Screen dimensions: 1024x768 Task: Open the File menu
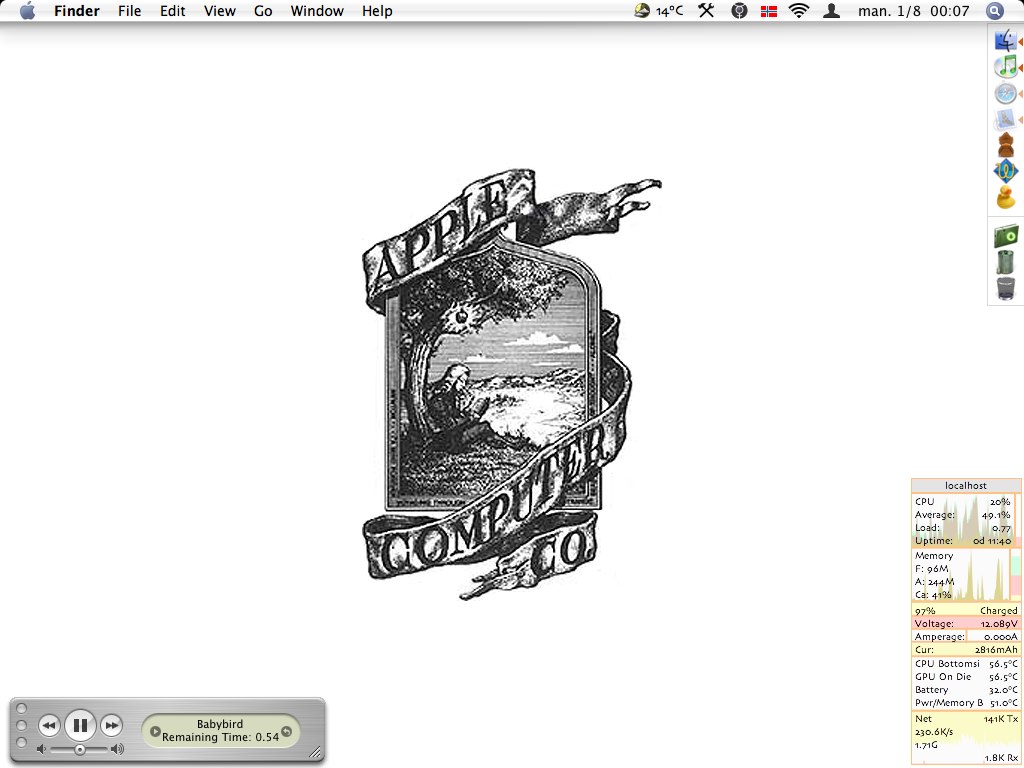point(129,11)
